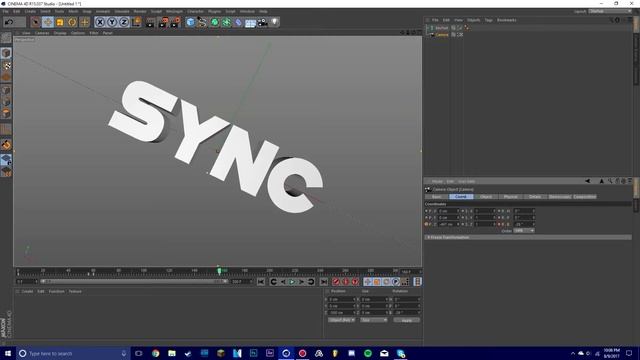The image size is (640, 360).
Task: Switch to Edges mode in left palette
Action: pyautogui.click(x=6, y=102)
